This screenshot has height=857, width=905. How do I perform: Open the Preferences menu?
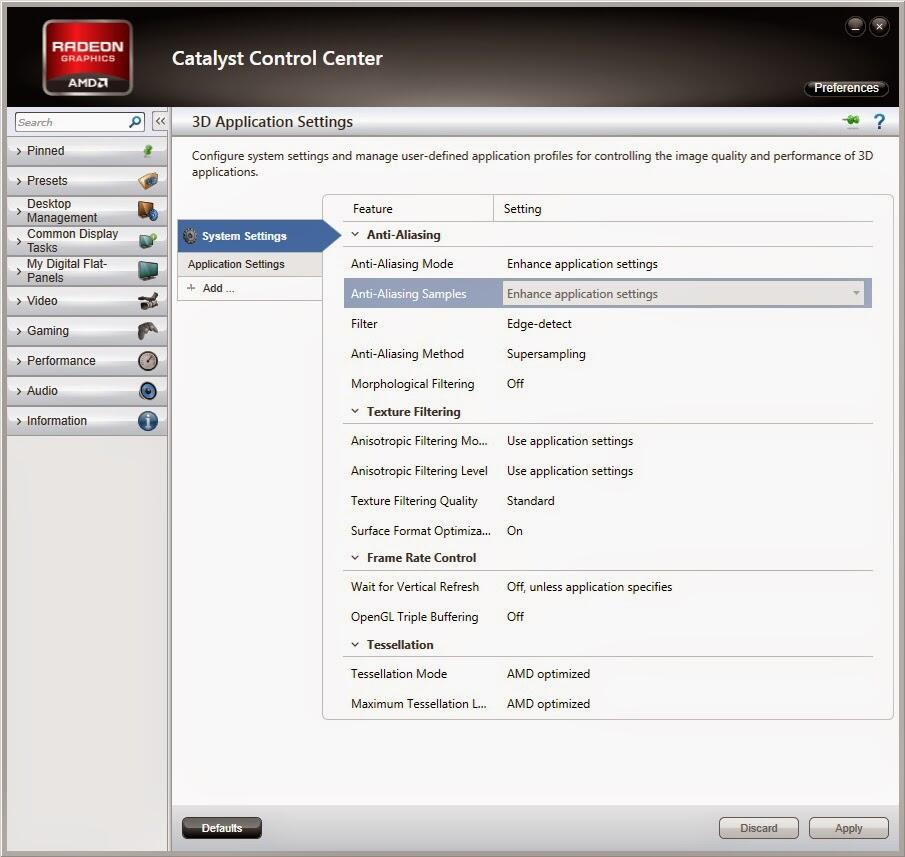[x=846, y=88]
